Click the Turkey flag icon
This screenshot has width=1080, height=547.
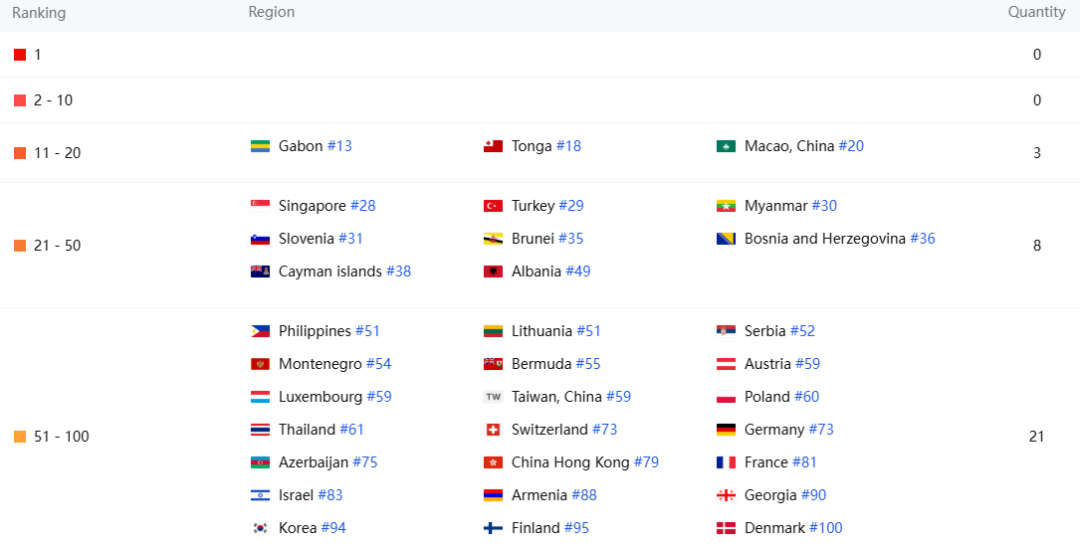coord(492,206)
